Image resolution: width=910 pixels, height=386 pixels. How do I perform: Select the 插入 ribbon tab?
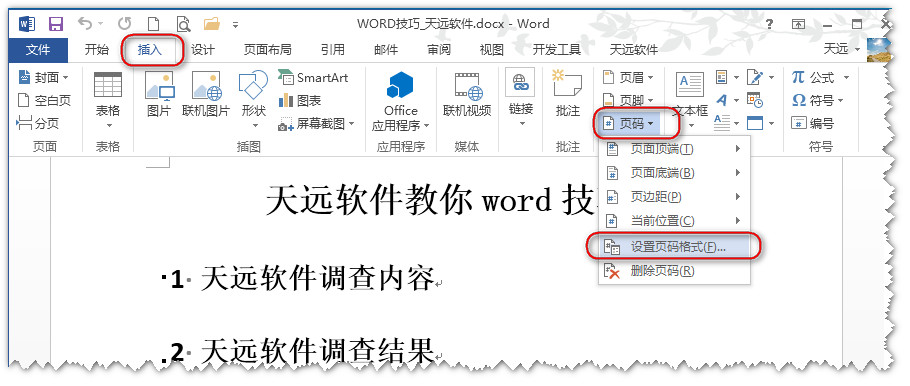[x=150, y=50]
